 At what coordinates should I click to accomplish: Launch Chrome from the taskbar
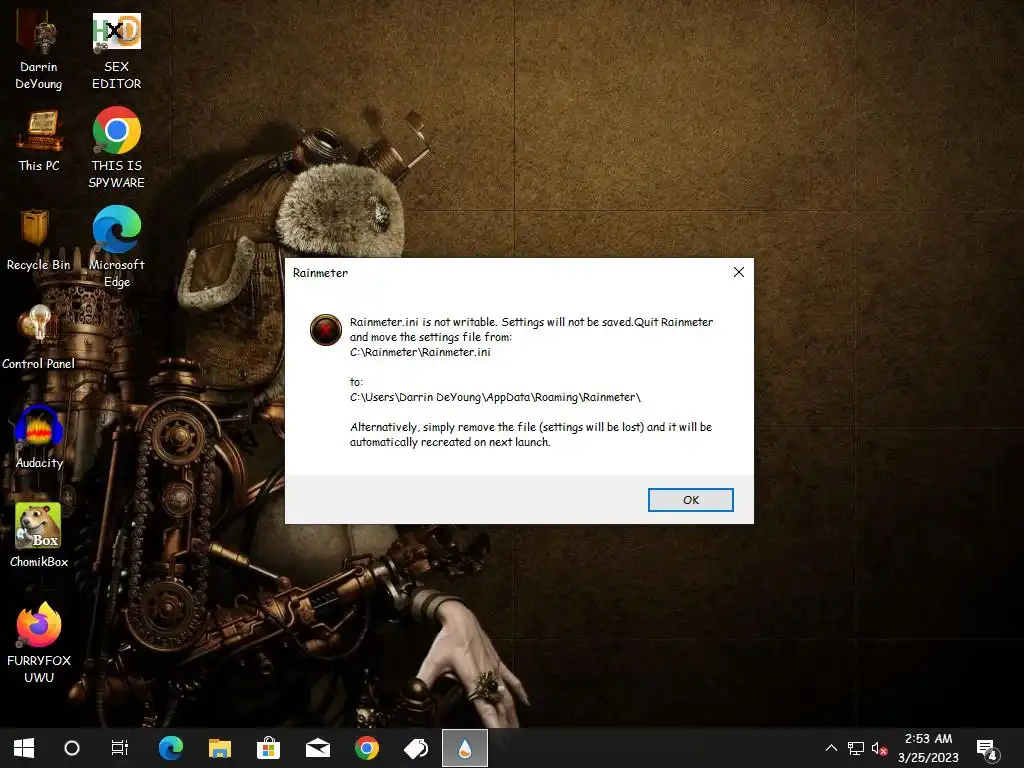point(366,748)
